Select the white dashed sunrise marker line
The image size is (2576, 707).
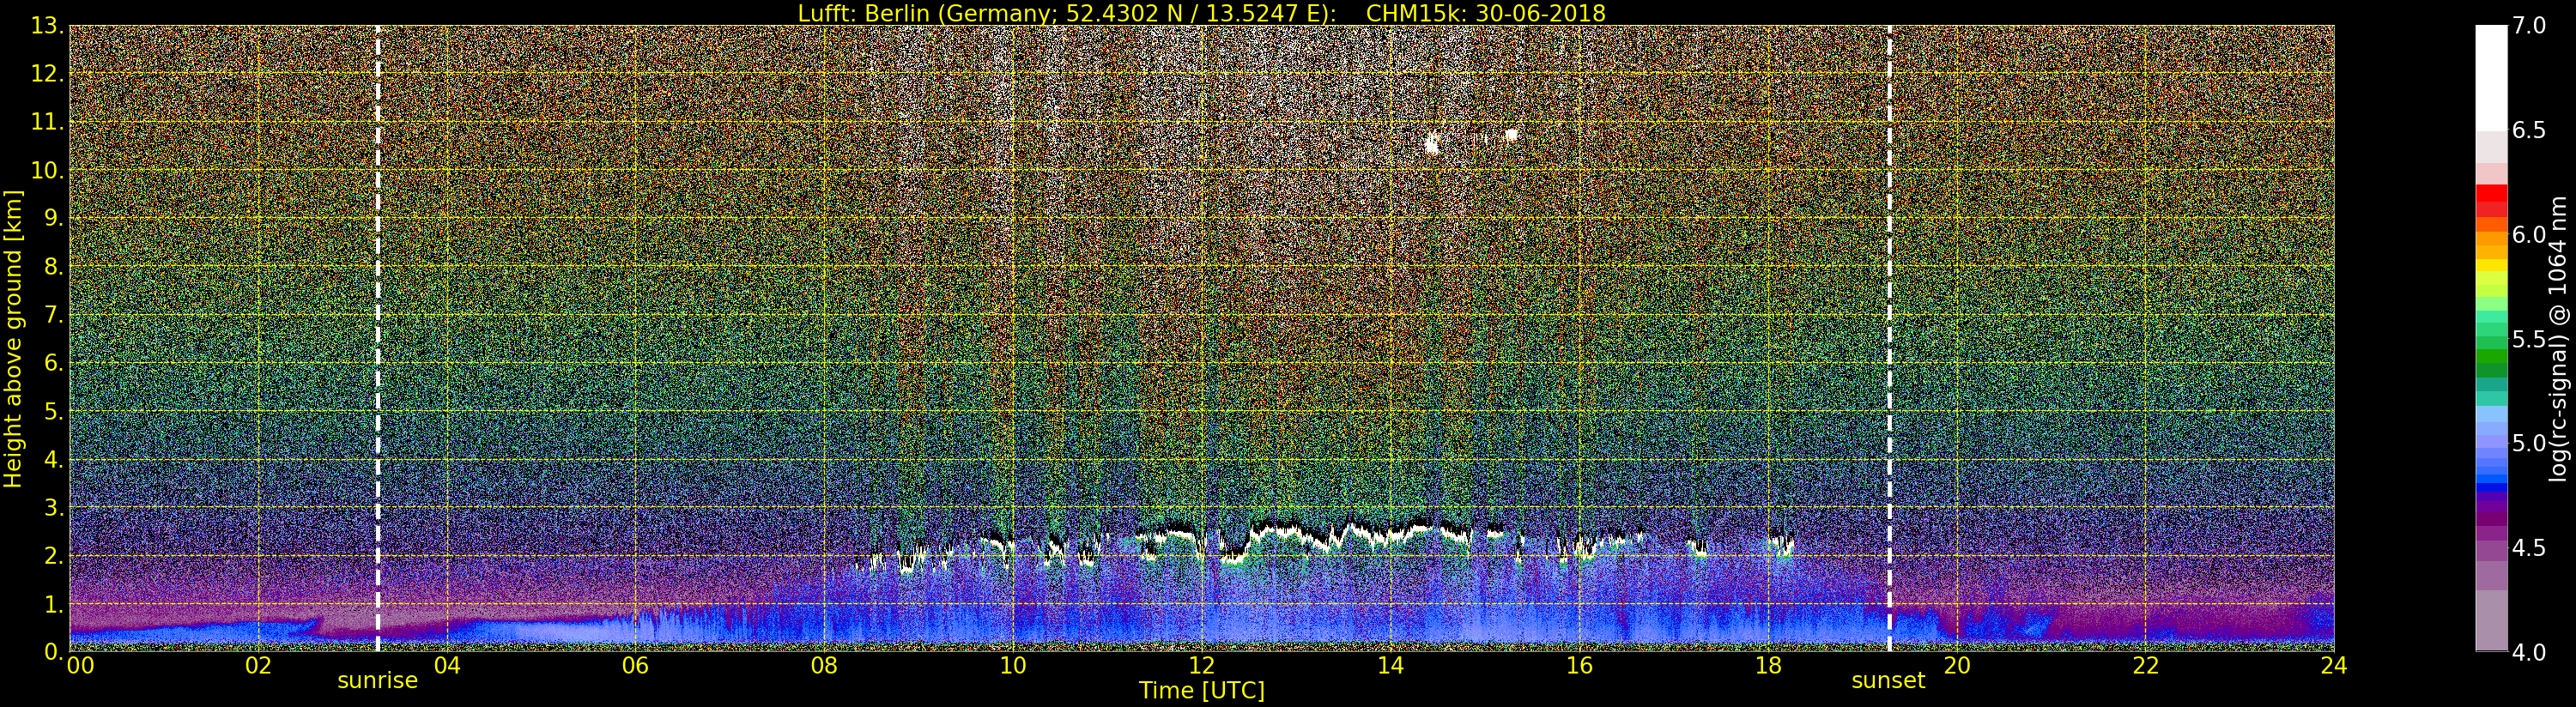(x=378, y=339)
